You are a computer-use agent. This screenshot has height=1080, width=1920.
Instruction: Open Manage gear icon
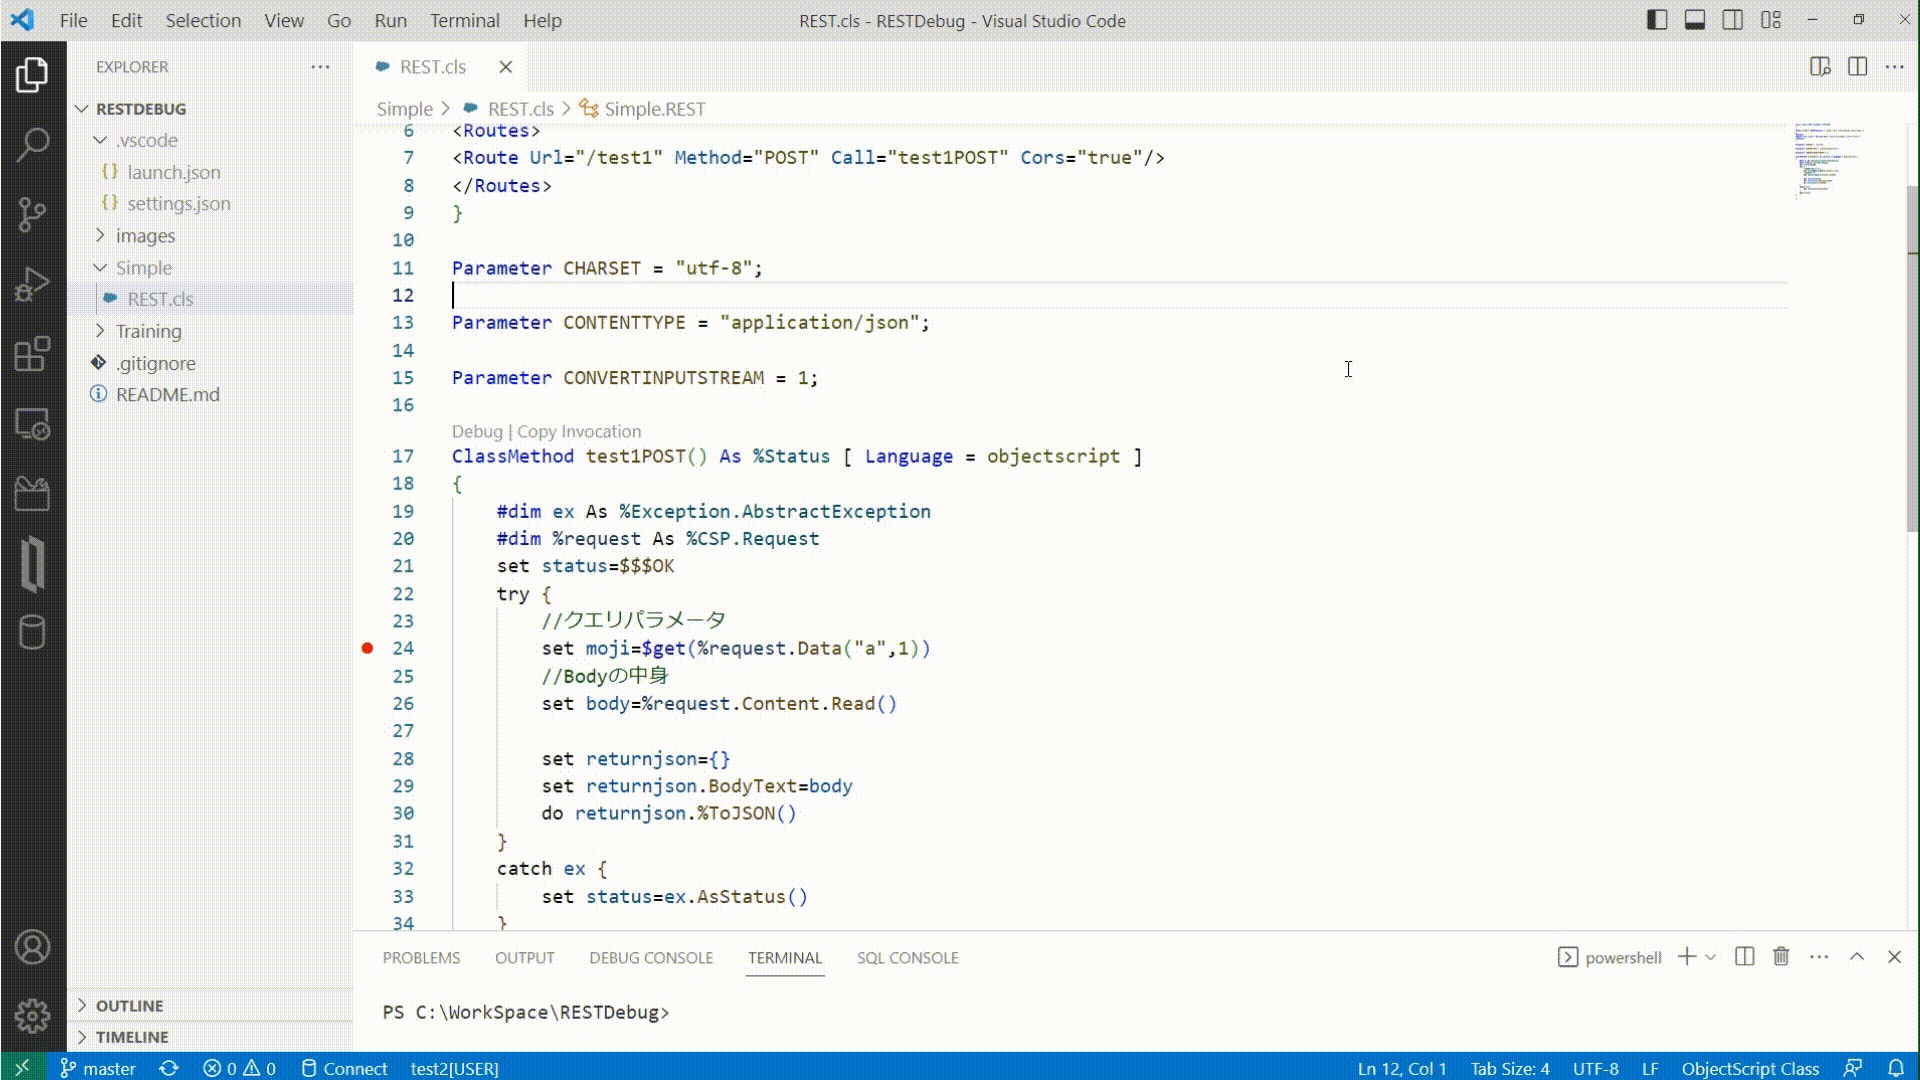tap(32, 1016)
